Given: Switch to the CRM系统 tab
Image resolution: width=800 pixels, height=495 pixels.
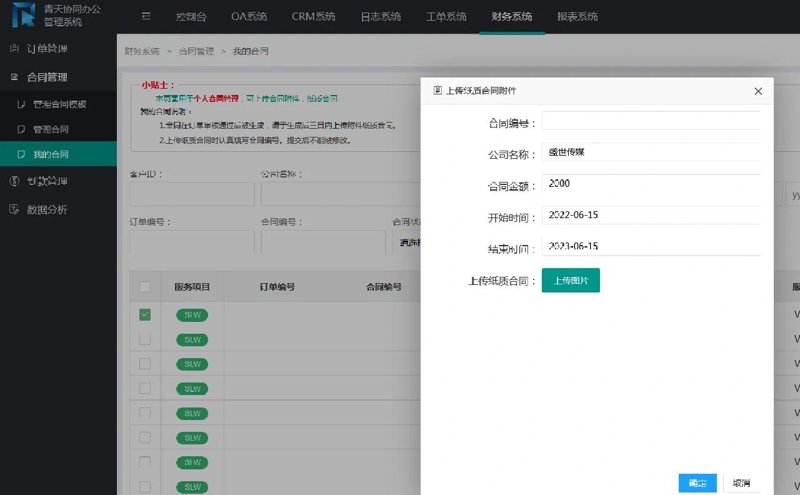Looking at the screenshot, I should pos(313,16).
